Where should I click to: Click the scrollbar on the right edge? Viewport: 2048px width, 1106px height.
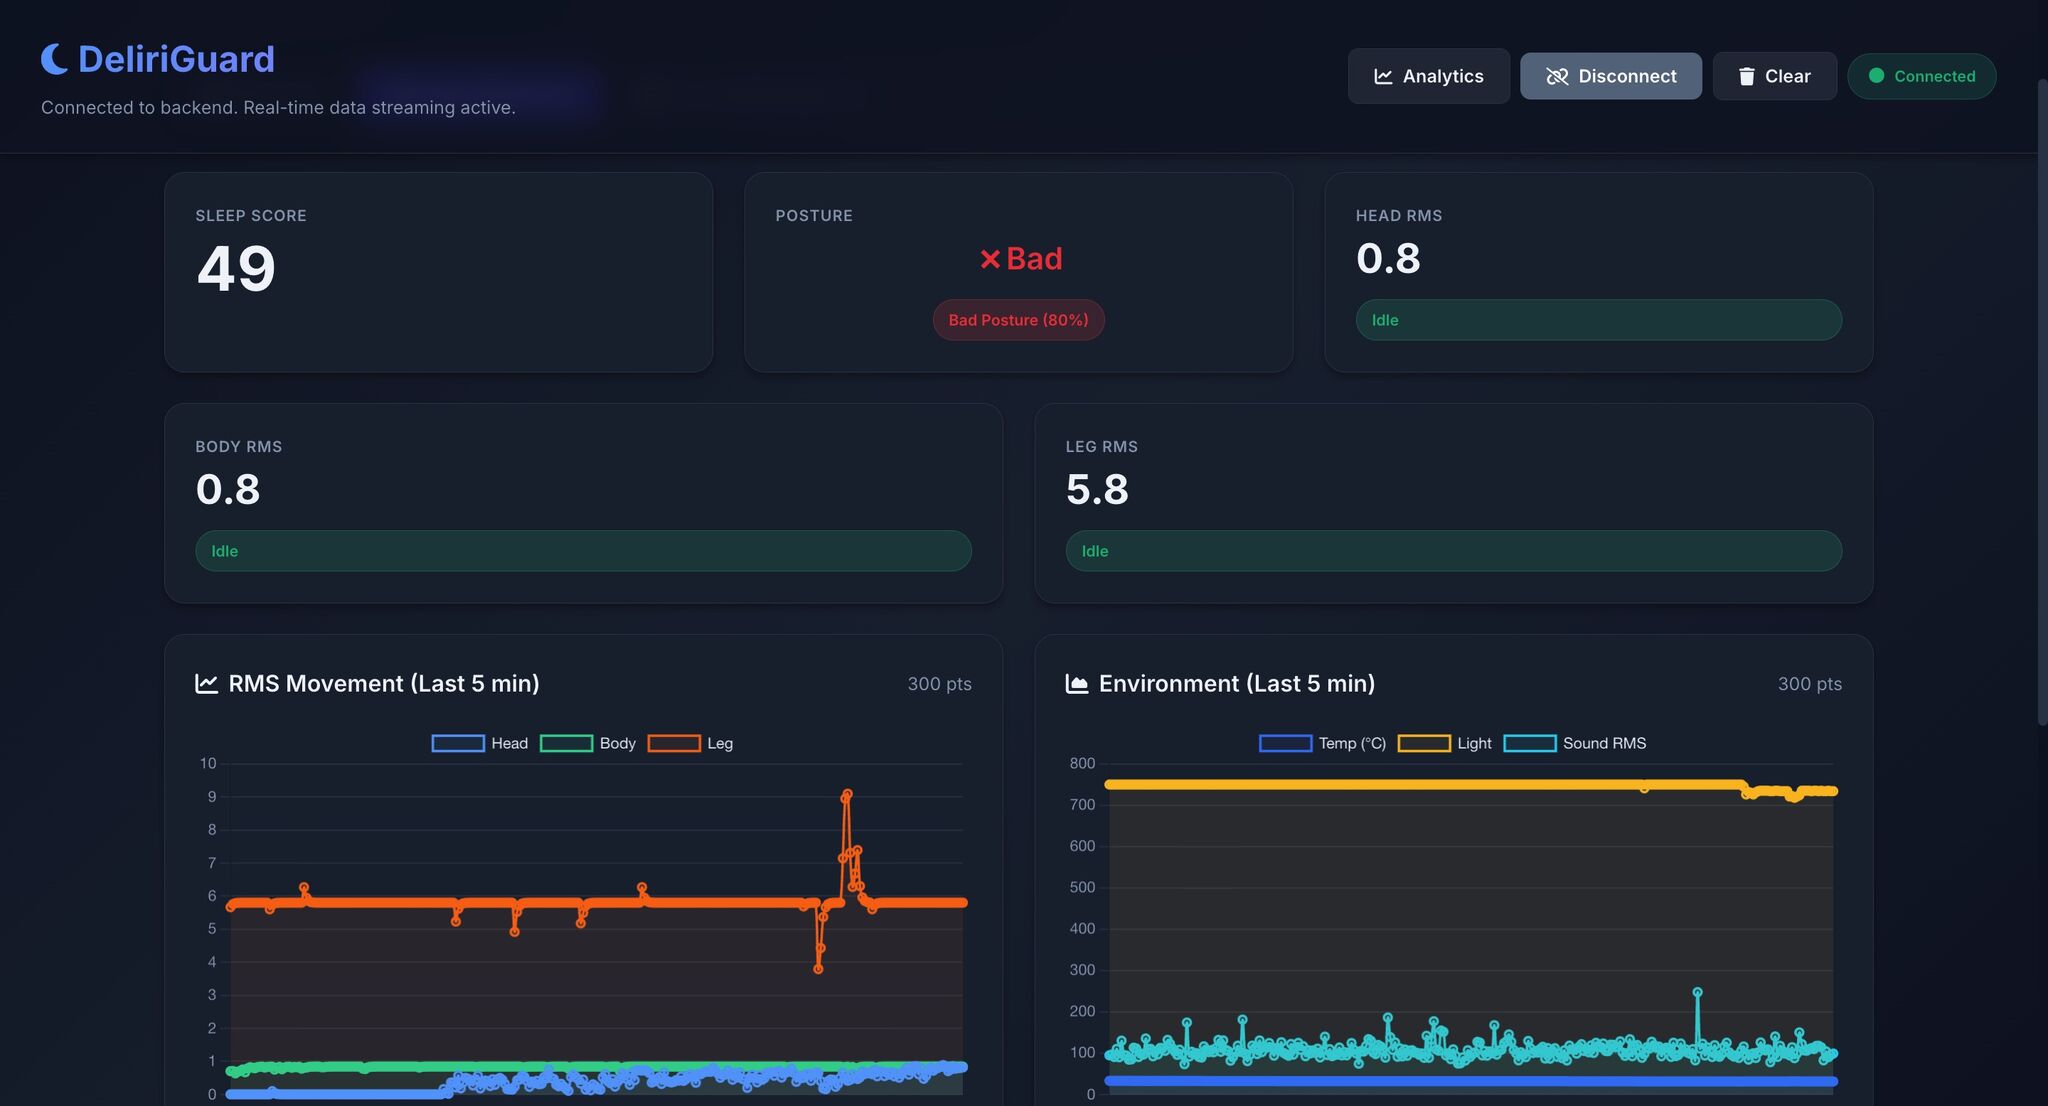coord(2042,400)
